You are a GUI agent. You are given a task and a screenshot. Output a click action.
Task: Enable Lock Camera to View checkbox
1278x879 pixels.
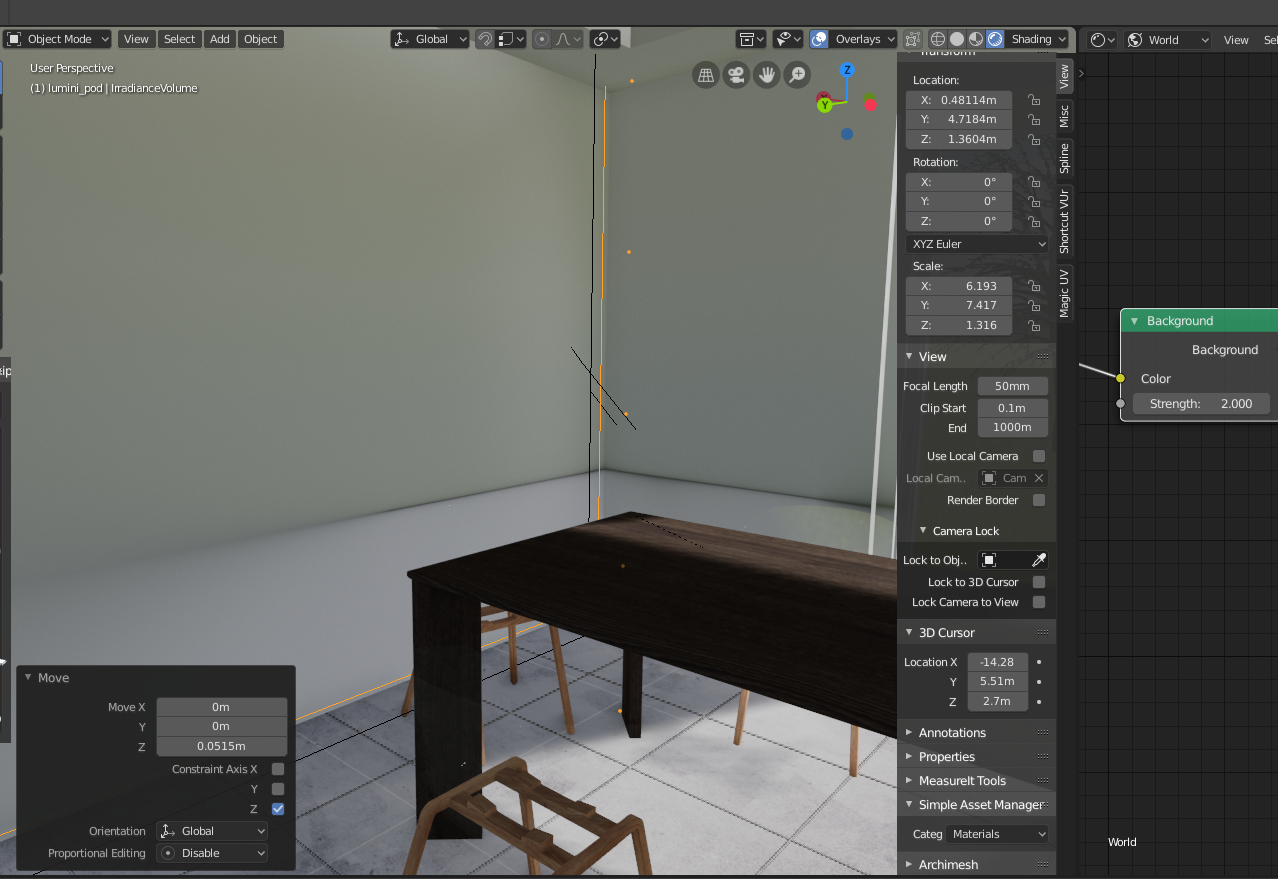coord(1039,602)
